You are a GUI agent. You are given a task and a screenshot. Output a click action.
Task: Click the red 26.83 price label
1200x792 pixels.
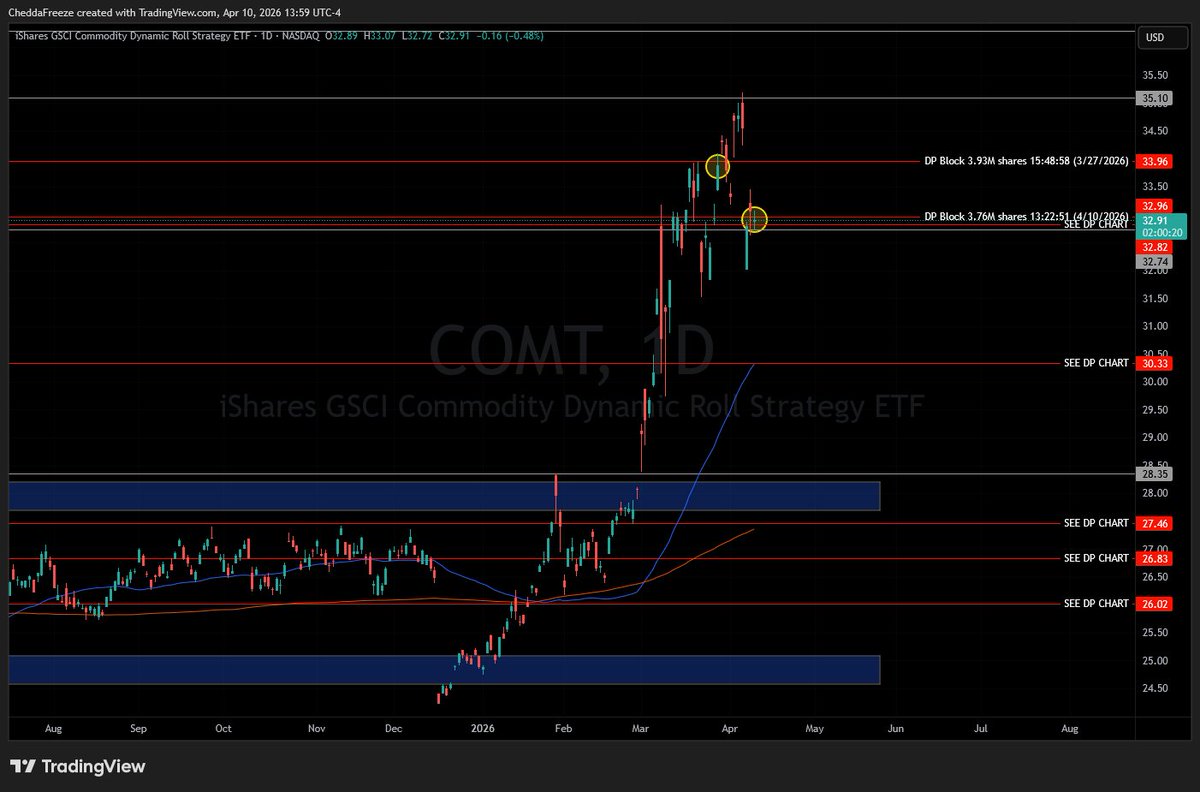1155,558
